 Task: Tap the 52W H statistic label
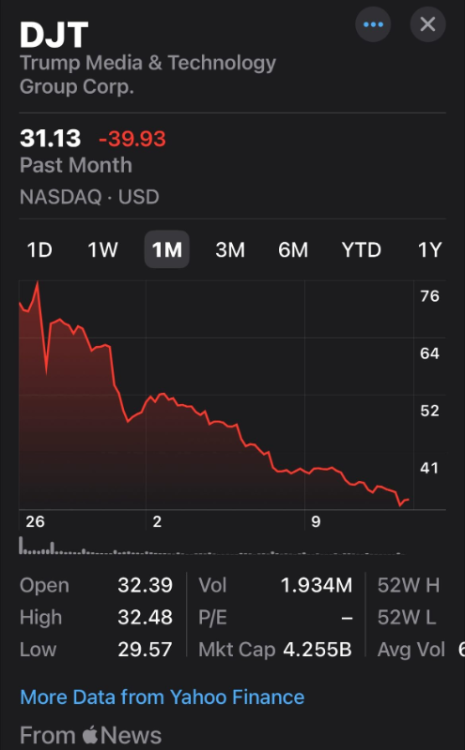(408, 585)
